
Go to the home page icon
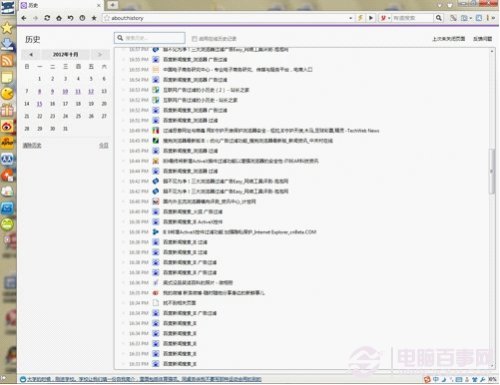pos(59,18)
